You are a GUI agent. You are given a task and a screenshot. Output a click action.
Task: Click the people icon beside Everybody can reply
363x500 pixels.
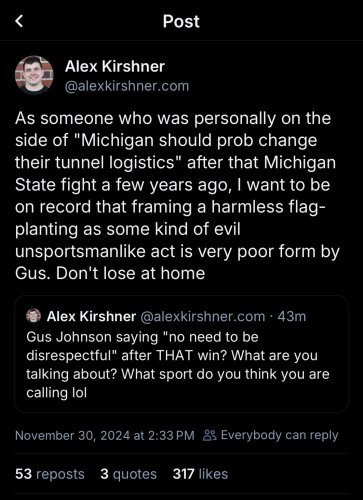tap(210, 435)
